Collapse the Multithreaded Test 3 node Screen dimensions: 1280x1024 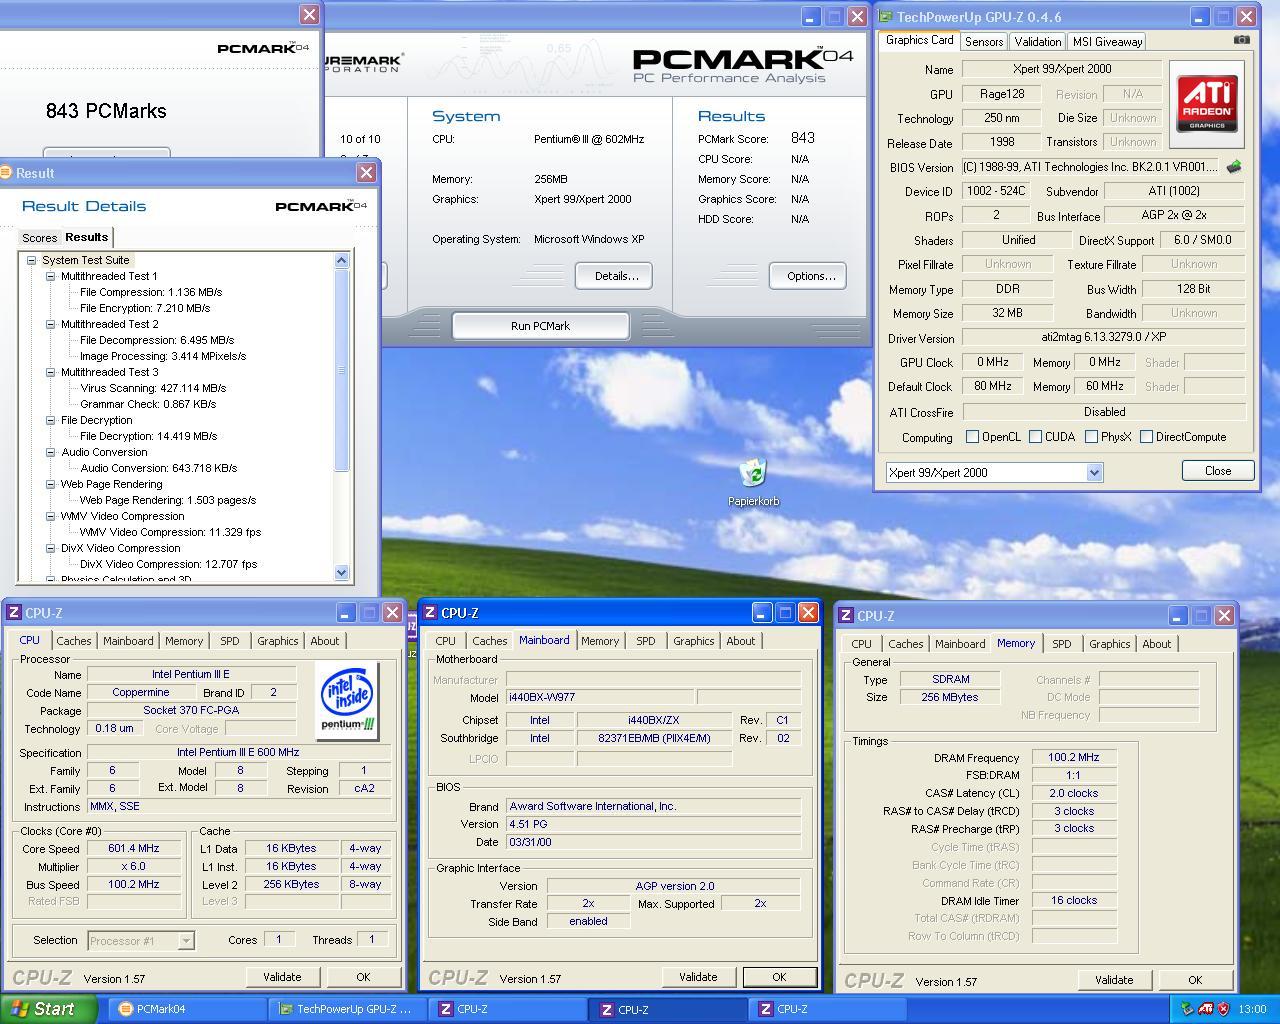click(50, 372)
